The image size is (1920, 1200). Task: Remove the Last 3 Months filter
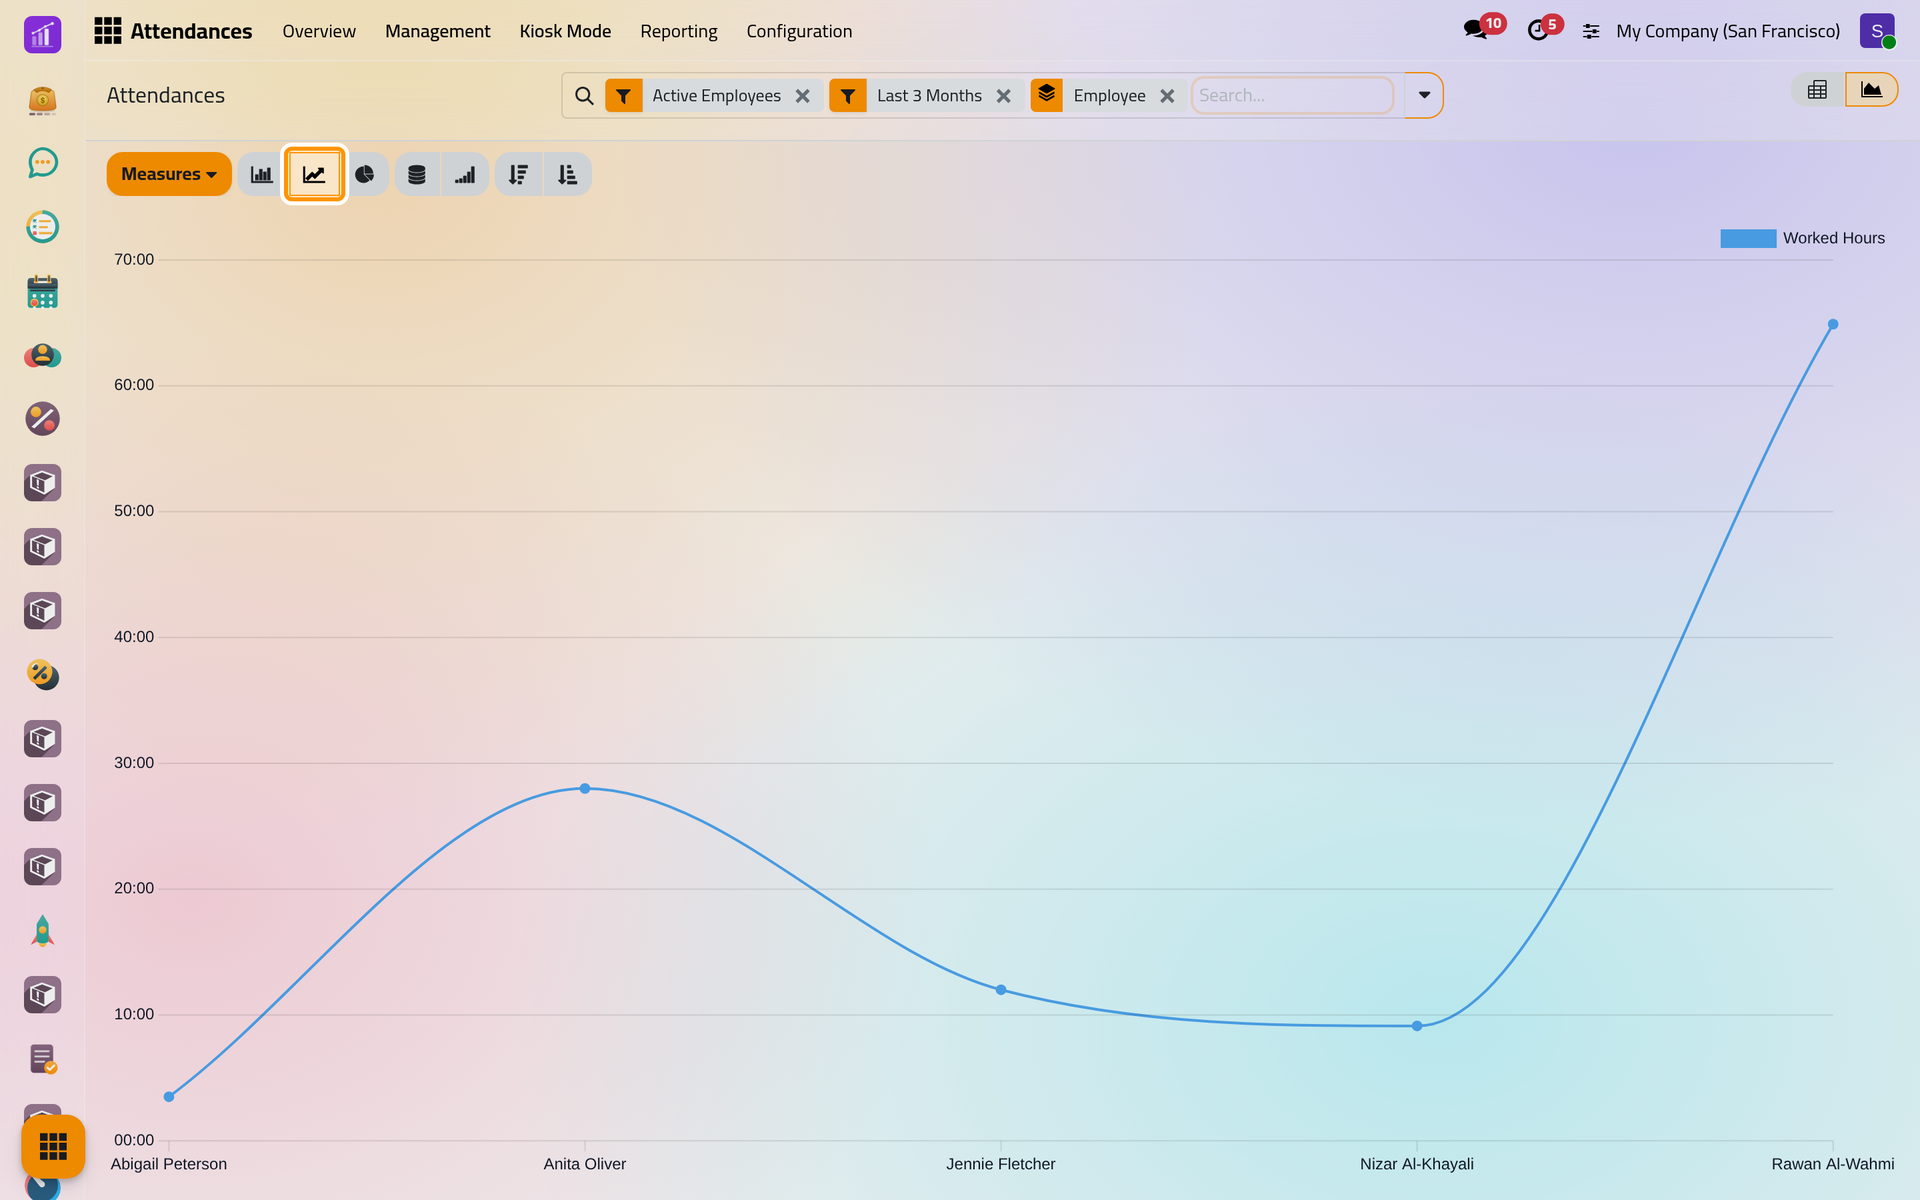(x=1003, y=96)
